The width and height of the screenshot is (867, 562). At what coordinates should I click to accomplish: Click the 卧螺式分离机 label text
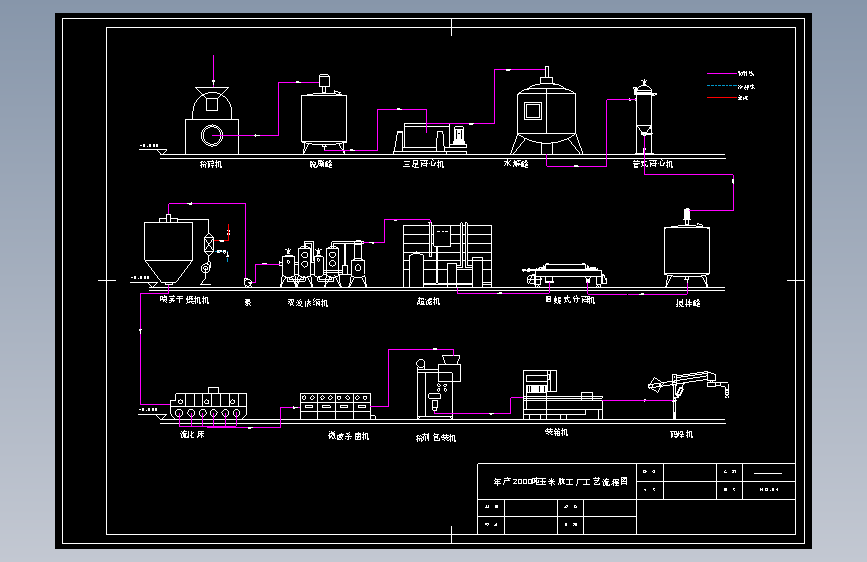click(x=570, y=300)
